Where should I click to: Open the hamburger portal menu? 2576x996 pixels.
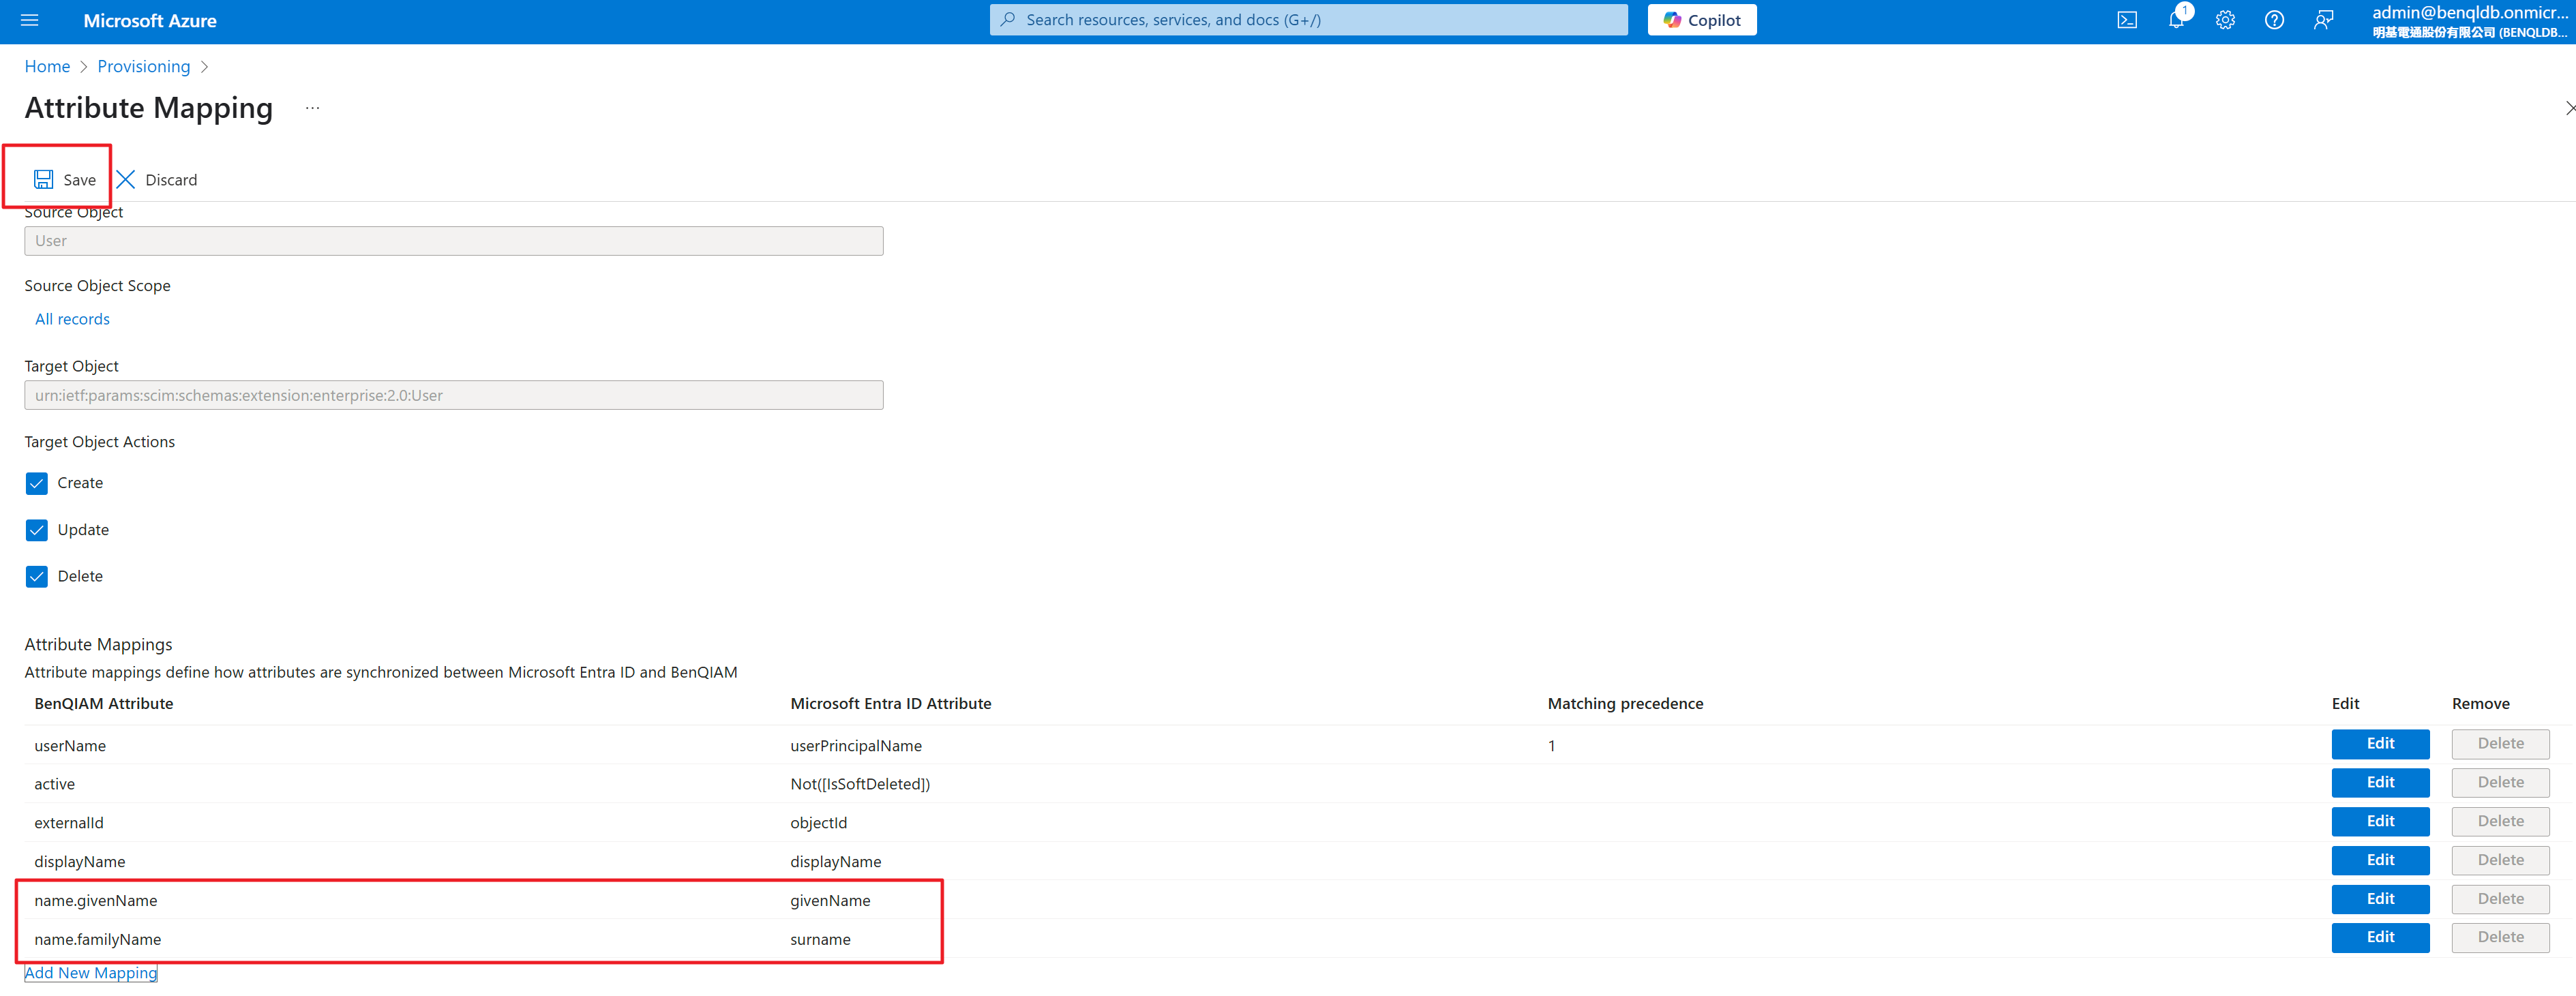pos(29,20)
